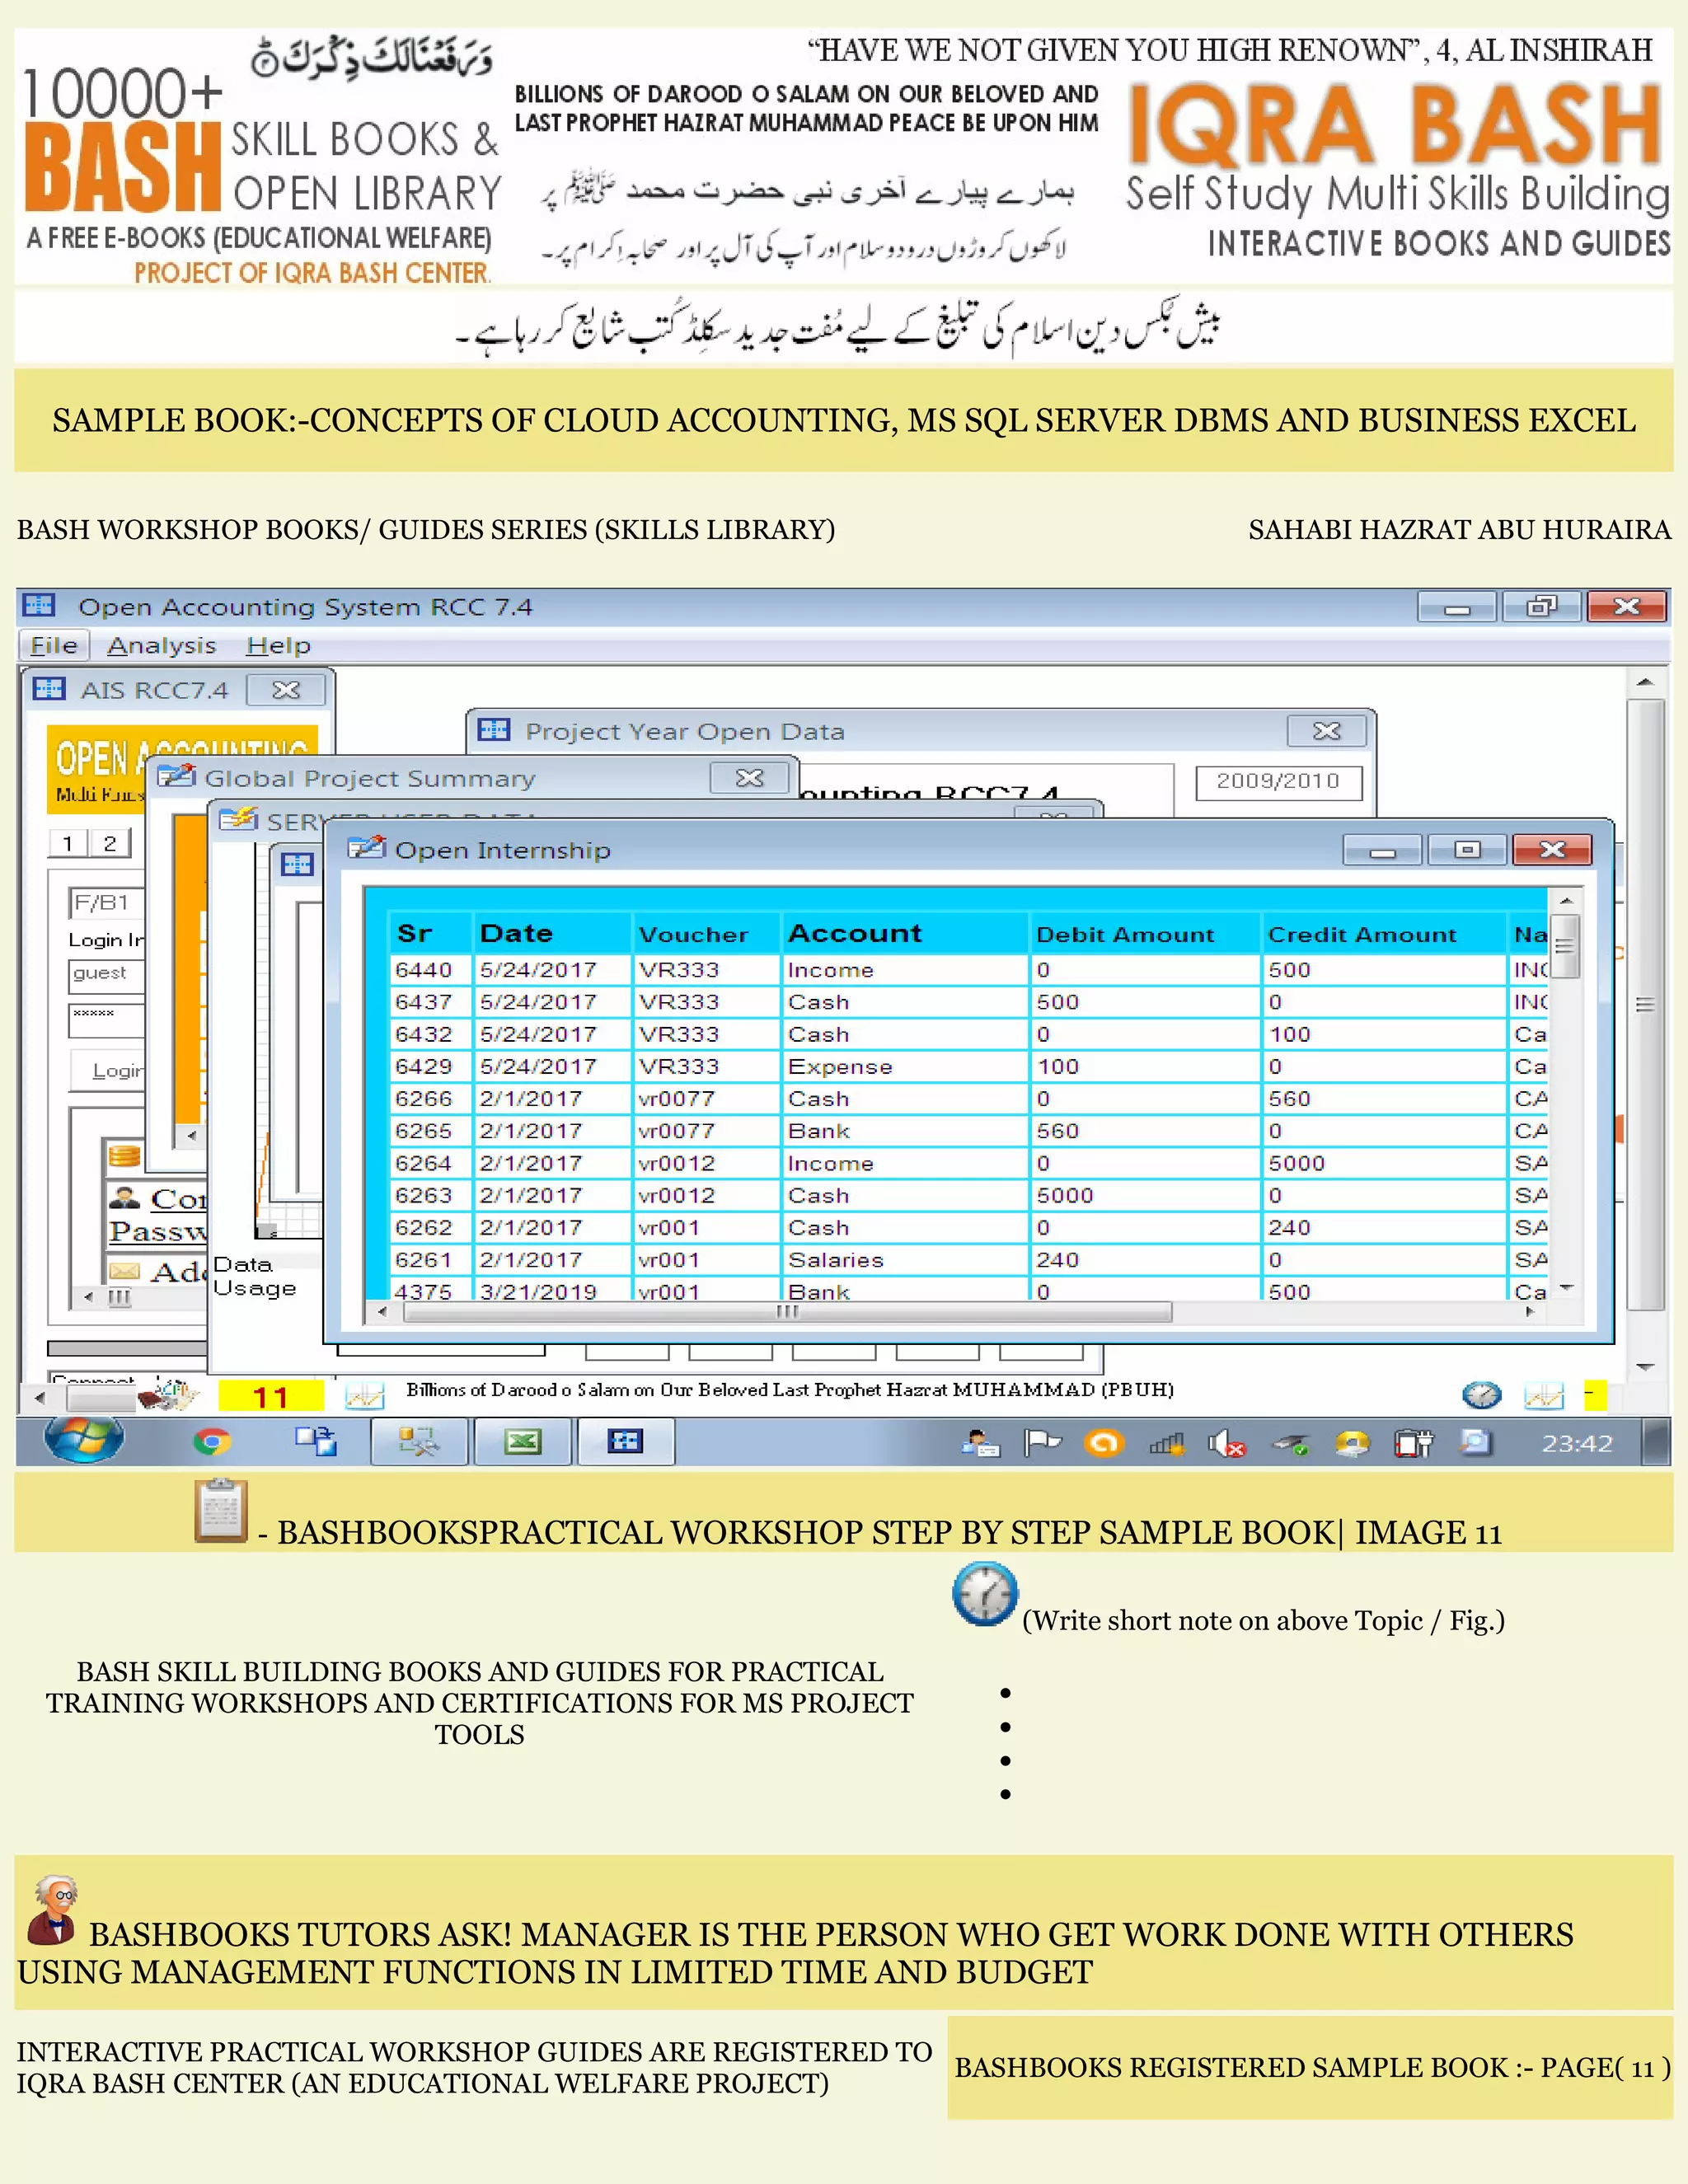The height and width of the screenshot is (2184, 1688).
Task: Click the Open Internship window icon
Action: [x=366, y=849]
